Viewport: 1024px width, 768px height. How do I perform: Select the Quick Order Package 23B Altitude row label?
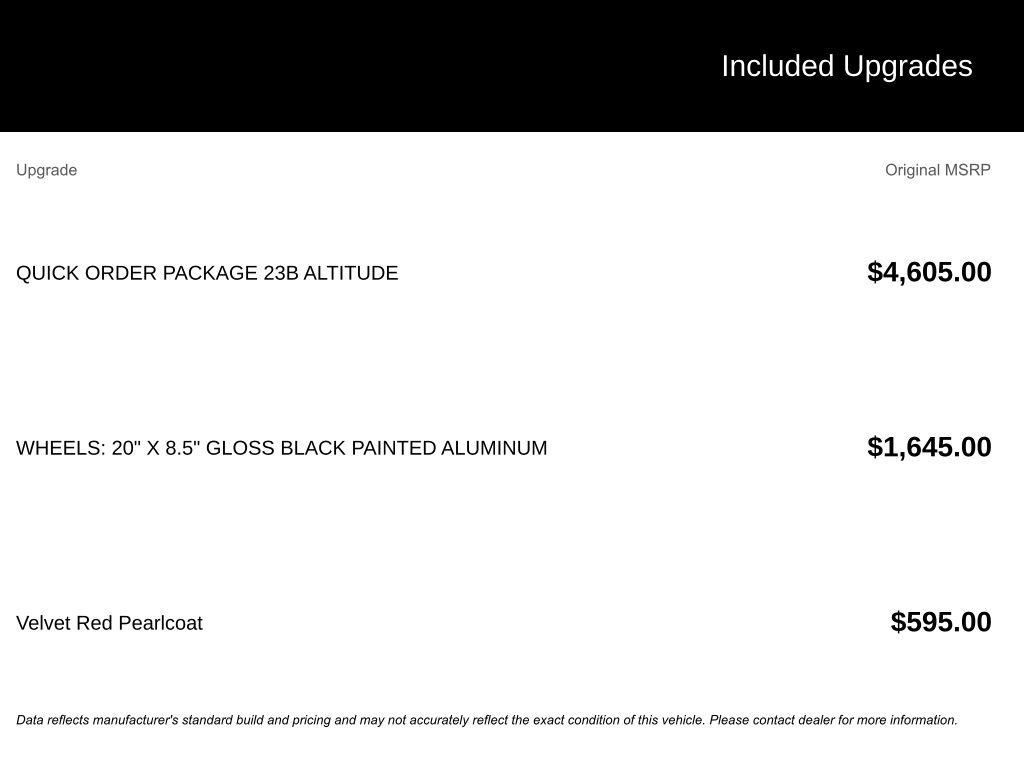pos(207,273)
